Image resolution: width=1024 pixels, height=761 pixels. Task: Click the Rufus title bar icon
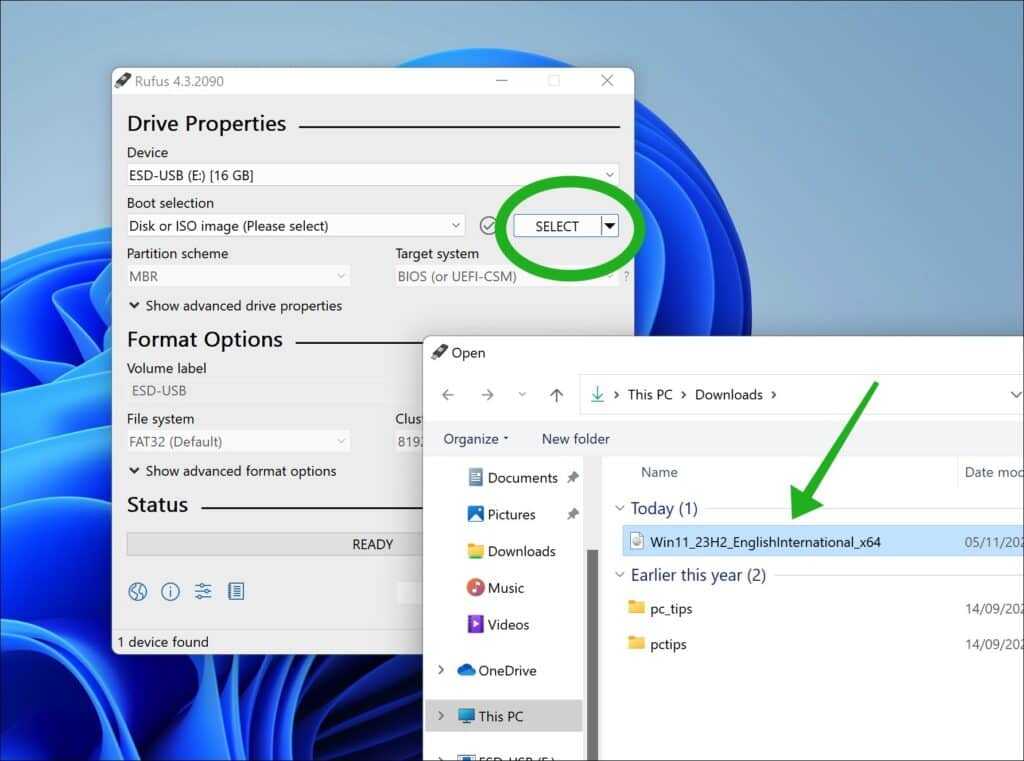point(123,80)
